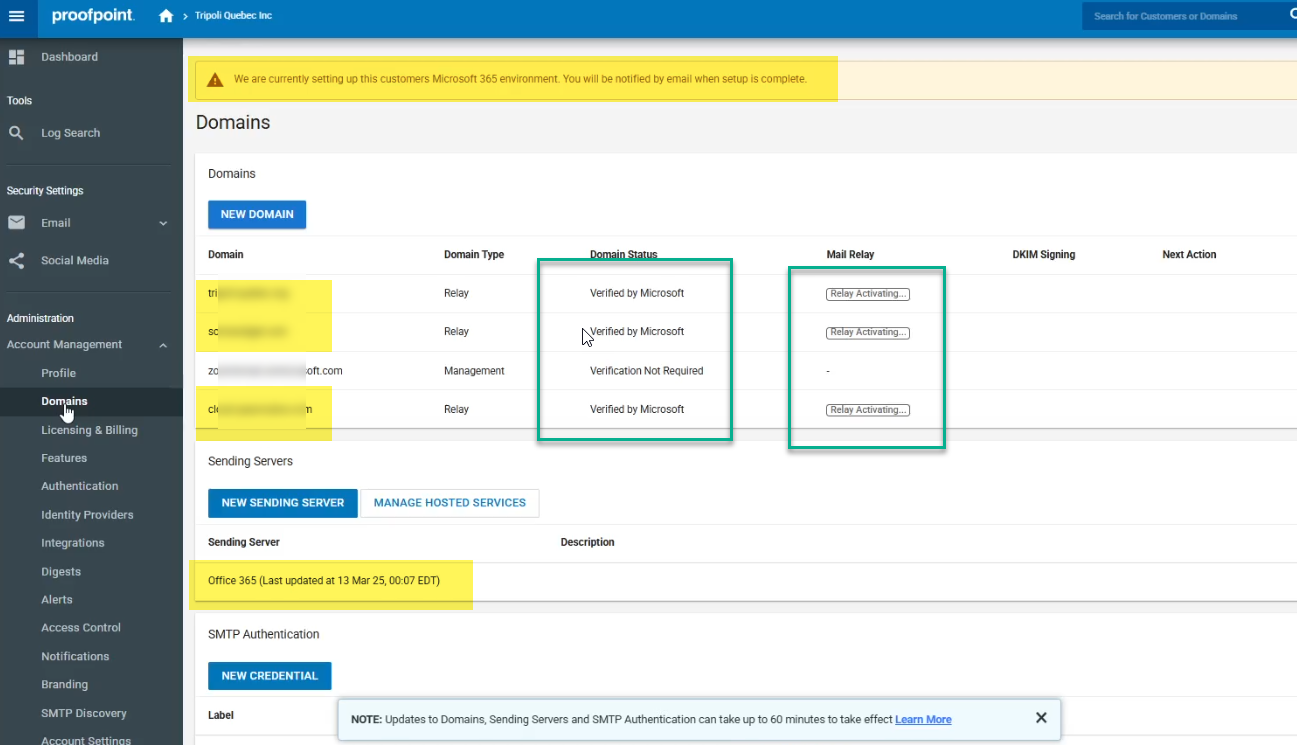This screenshot has width=1297, height=745.
Task: Click the NEW CREDENTIAL button
Action: tap(270, 676)
